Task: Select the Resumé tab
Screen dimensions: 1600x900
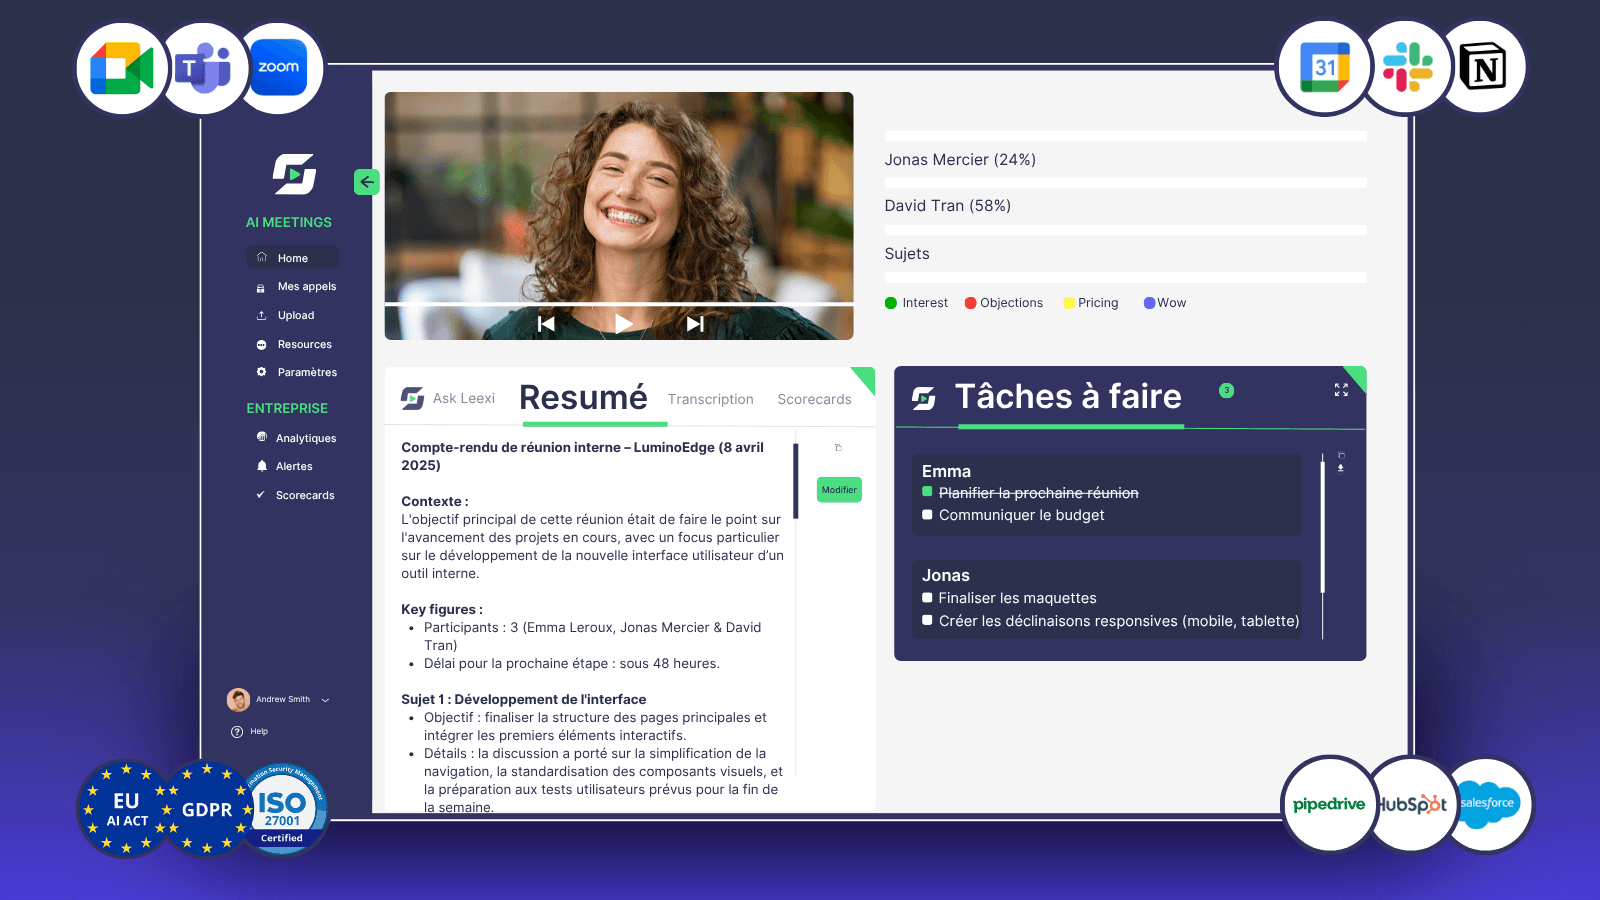Action: click(x=583, y=398)
